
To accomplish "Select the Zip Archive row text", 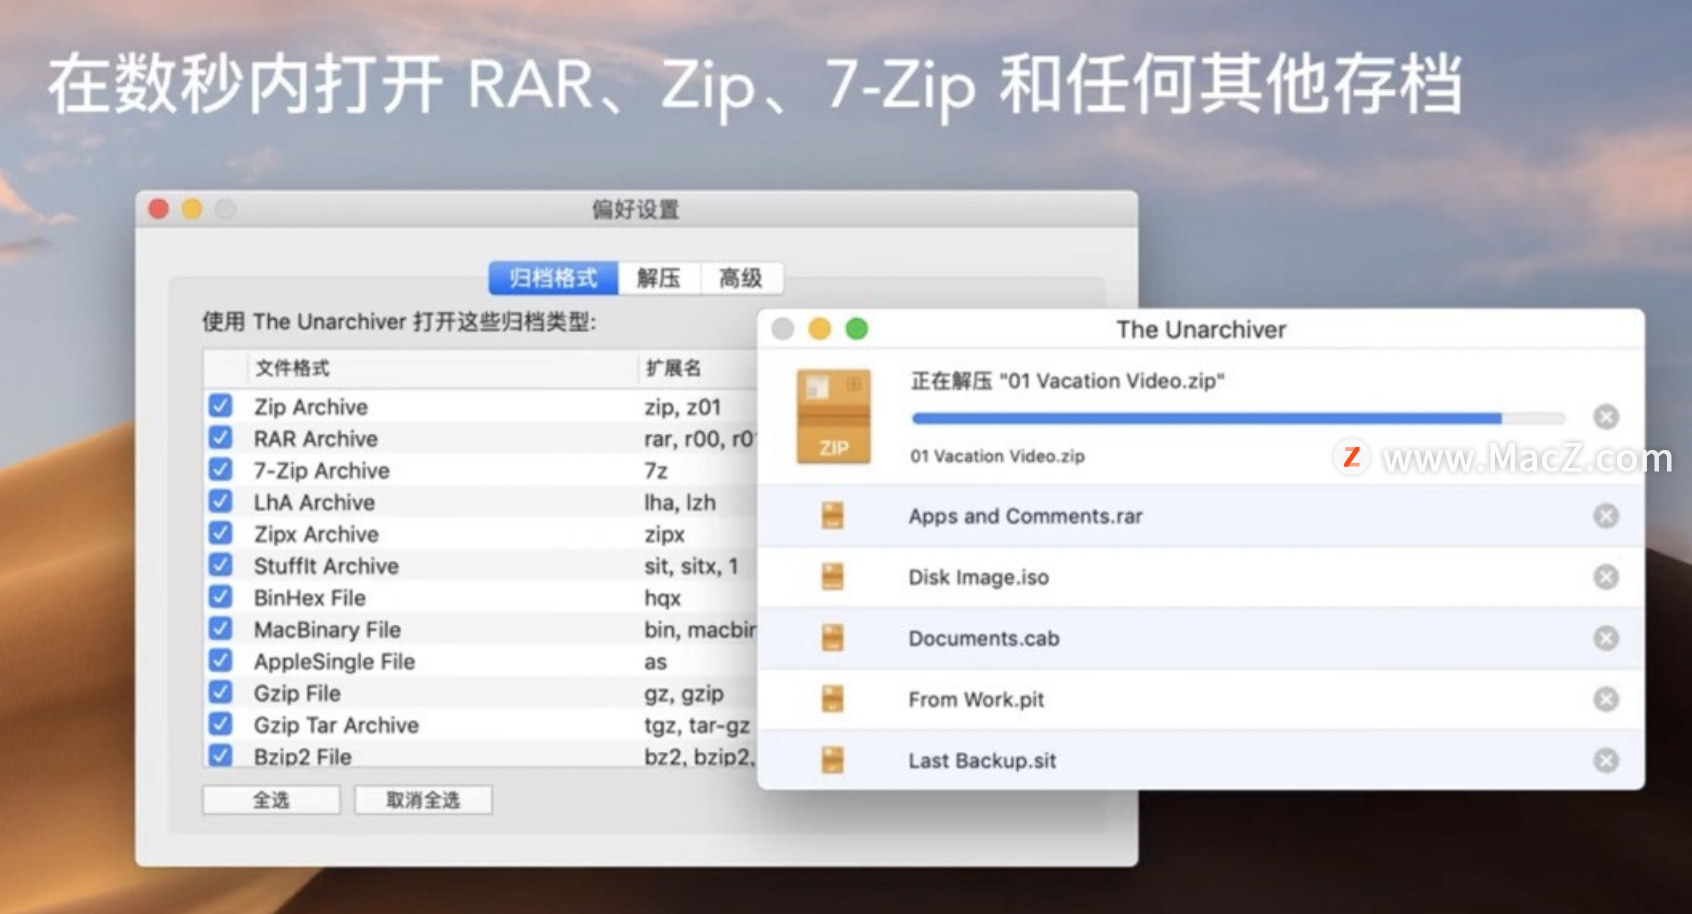I will 311,407.
